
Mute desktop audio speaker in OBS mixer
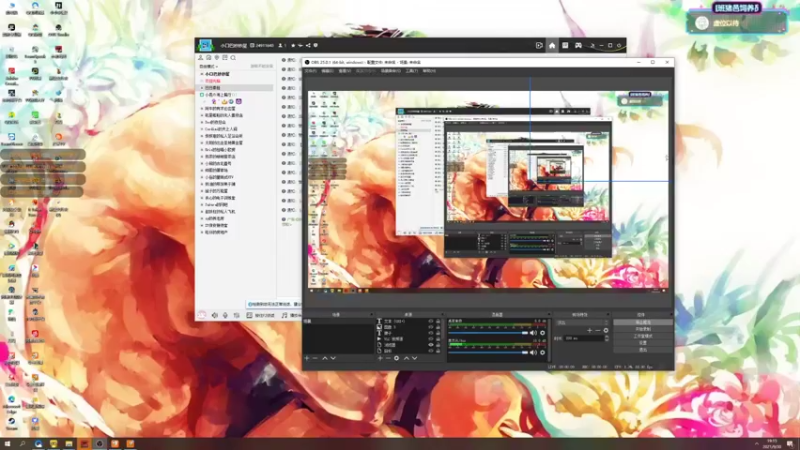click(x=533, y=333)
